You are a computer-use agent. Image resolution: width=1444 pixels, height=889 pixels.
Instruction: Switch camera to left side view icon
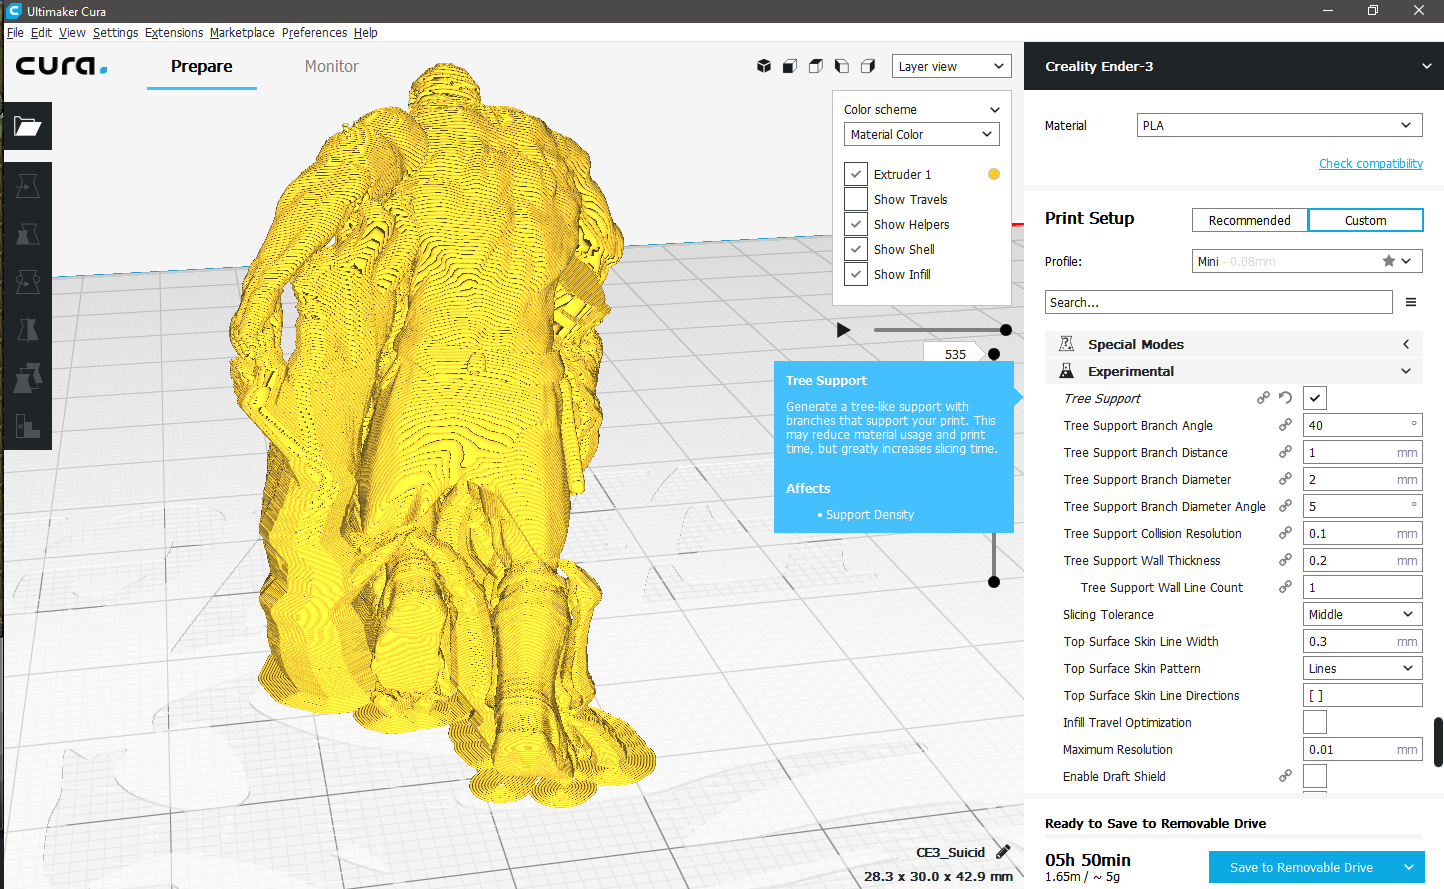click(x=842, y=66)
